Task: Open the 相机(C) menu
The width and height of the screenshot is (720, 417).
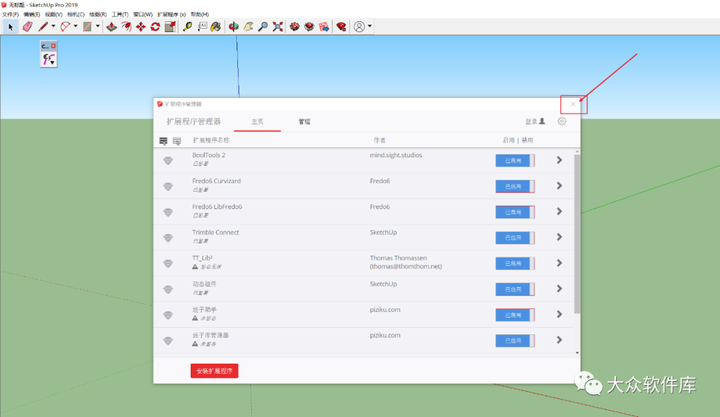Action: click(x=76, y=15)
